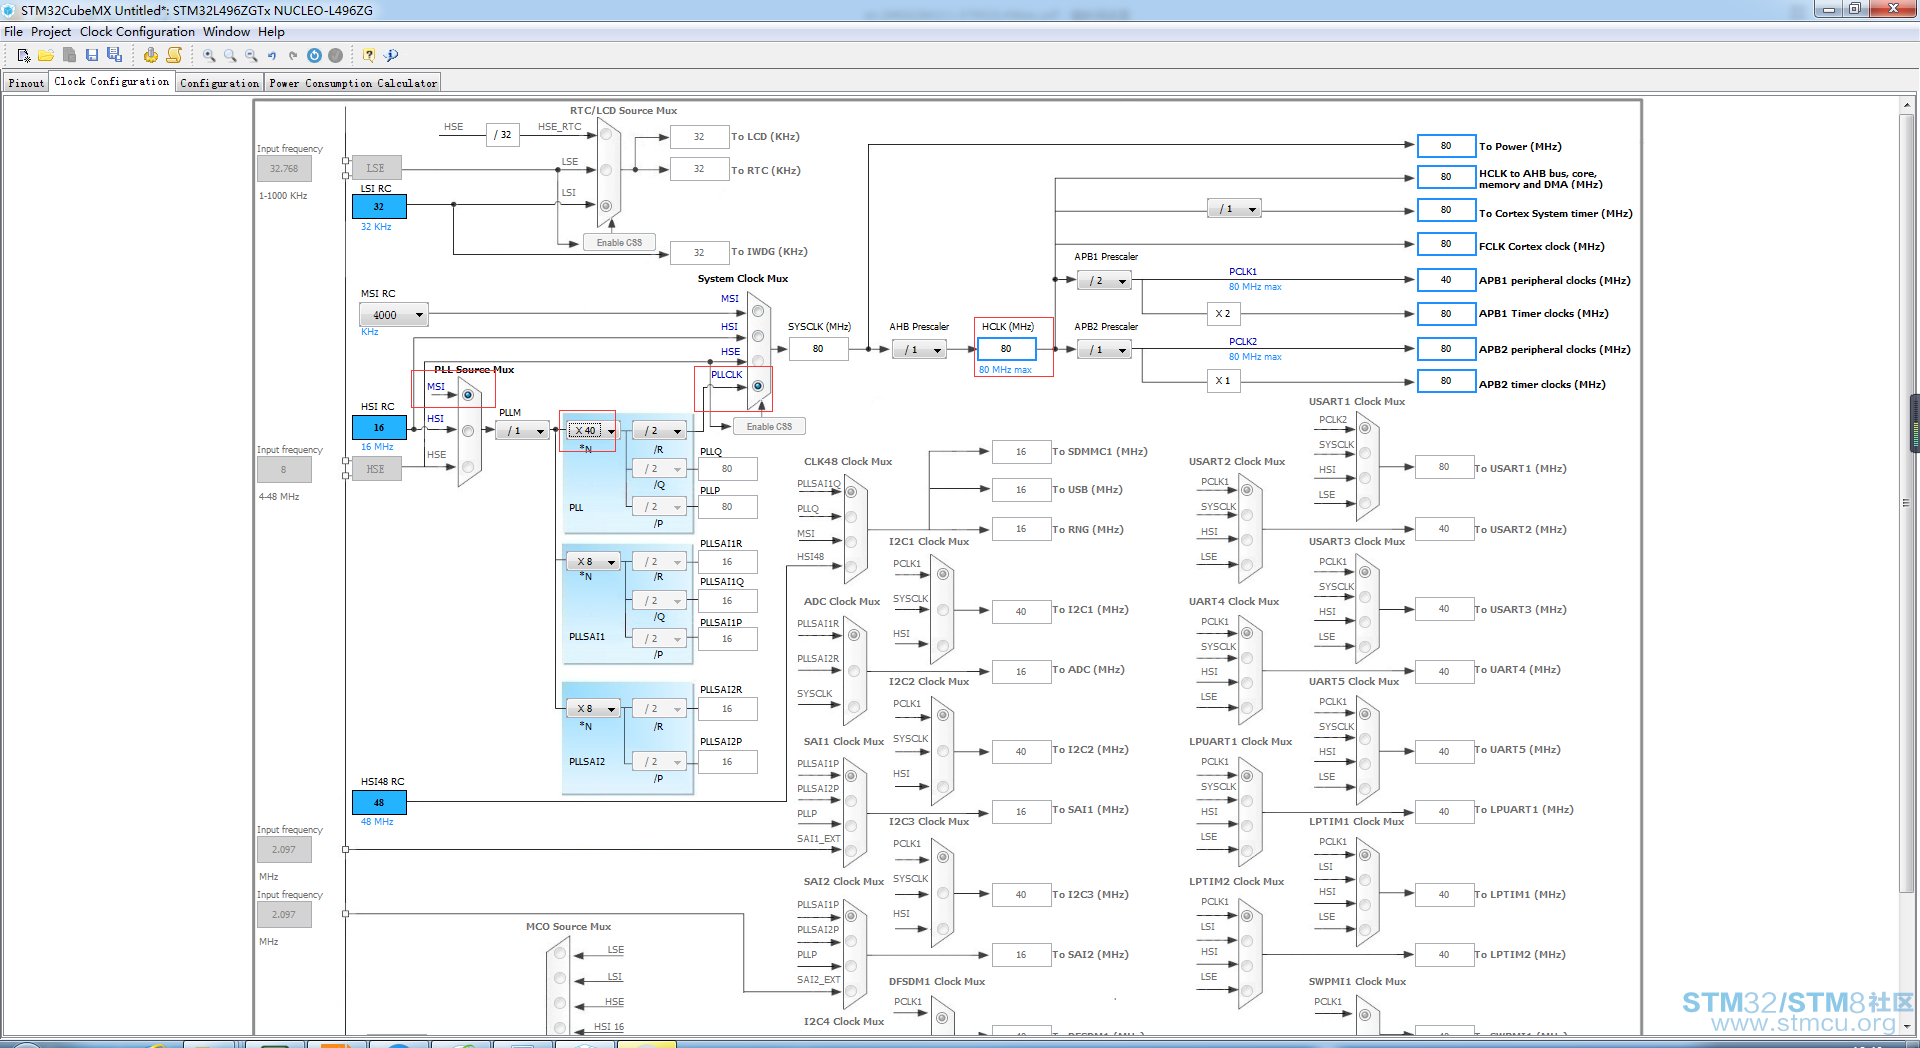The width and height of the screenshot is (1920, 1048).
Task: Select MSI in the System Clock Mux
Action: click(x=758, y=311)
